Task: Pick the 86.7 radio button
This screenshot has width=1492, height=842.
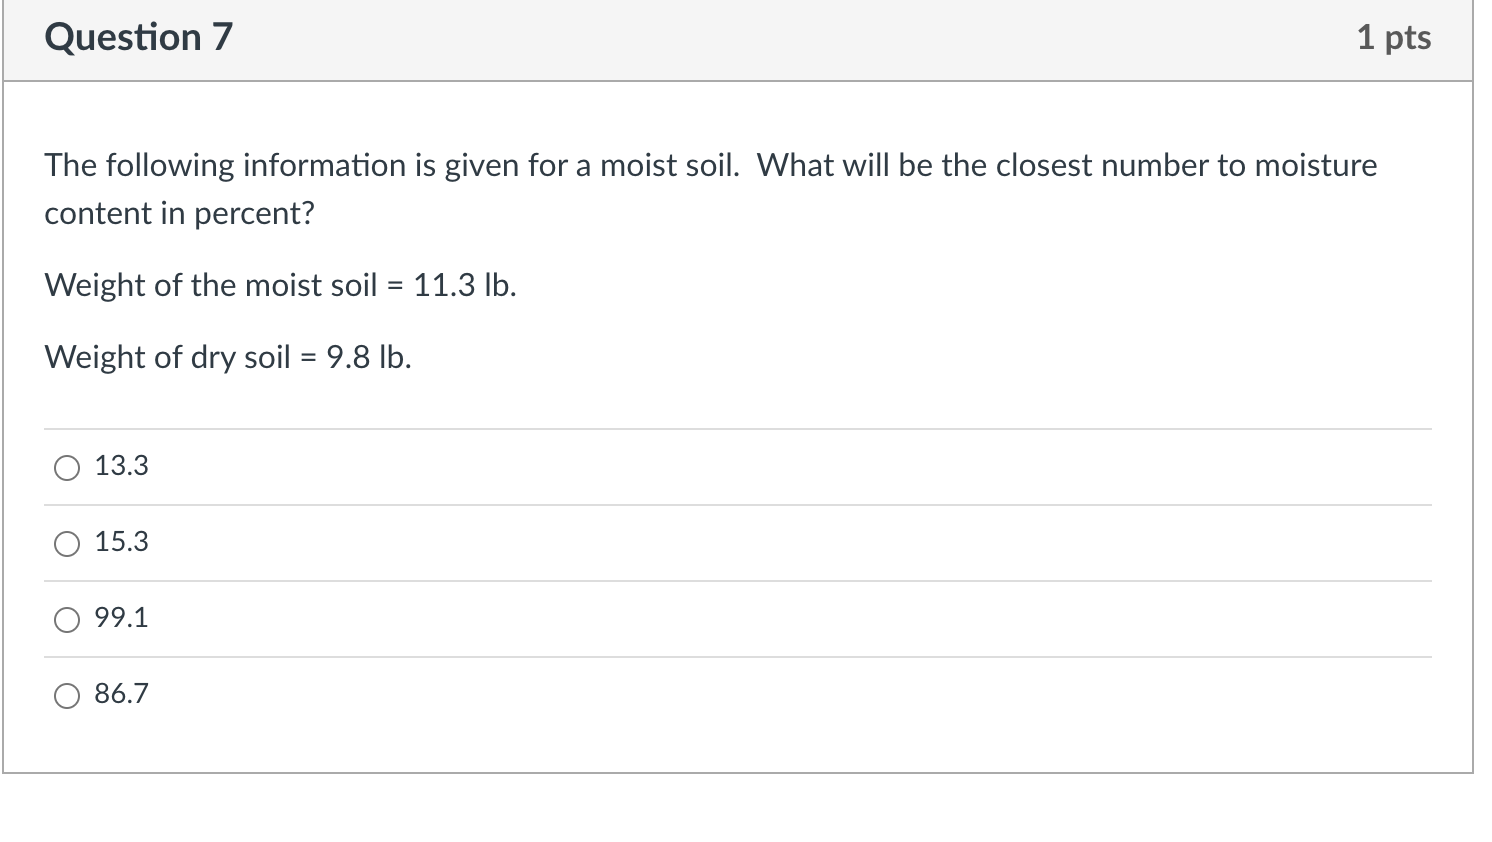Action: tap(67, 695)
